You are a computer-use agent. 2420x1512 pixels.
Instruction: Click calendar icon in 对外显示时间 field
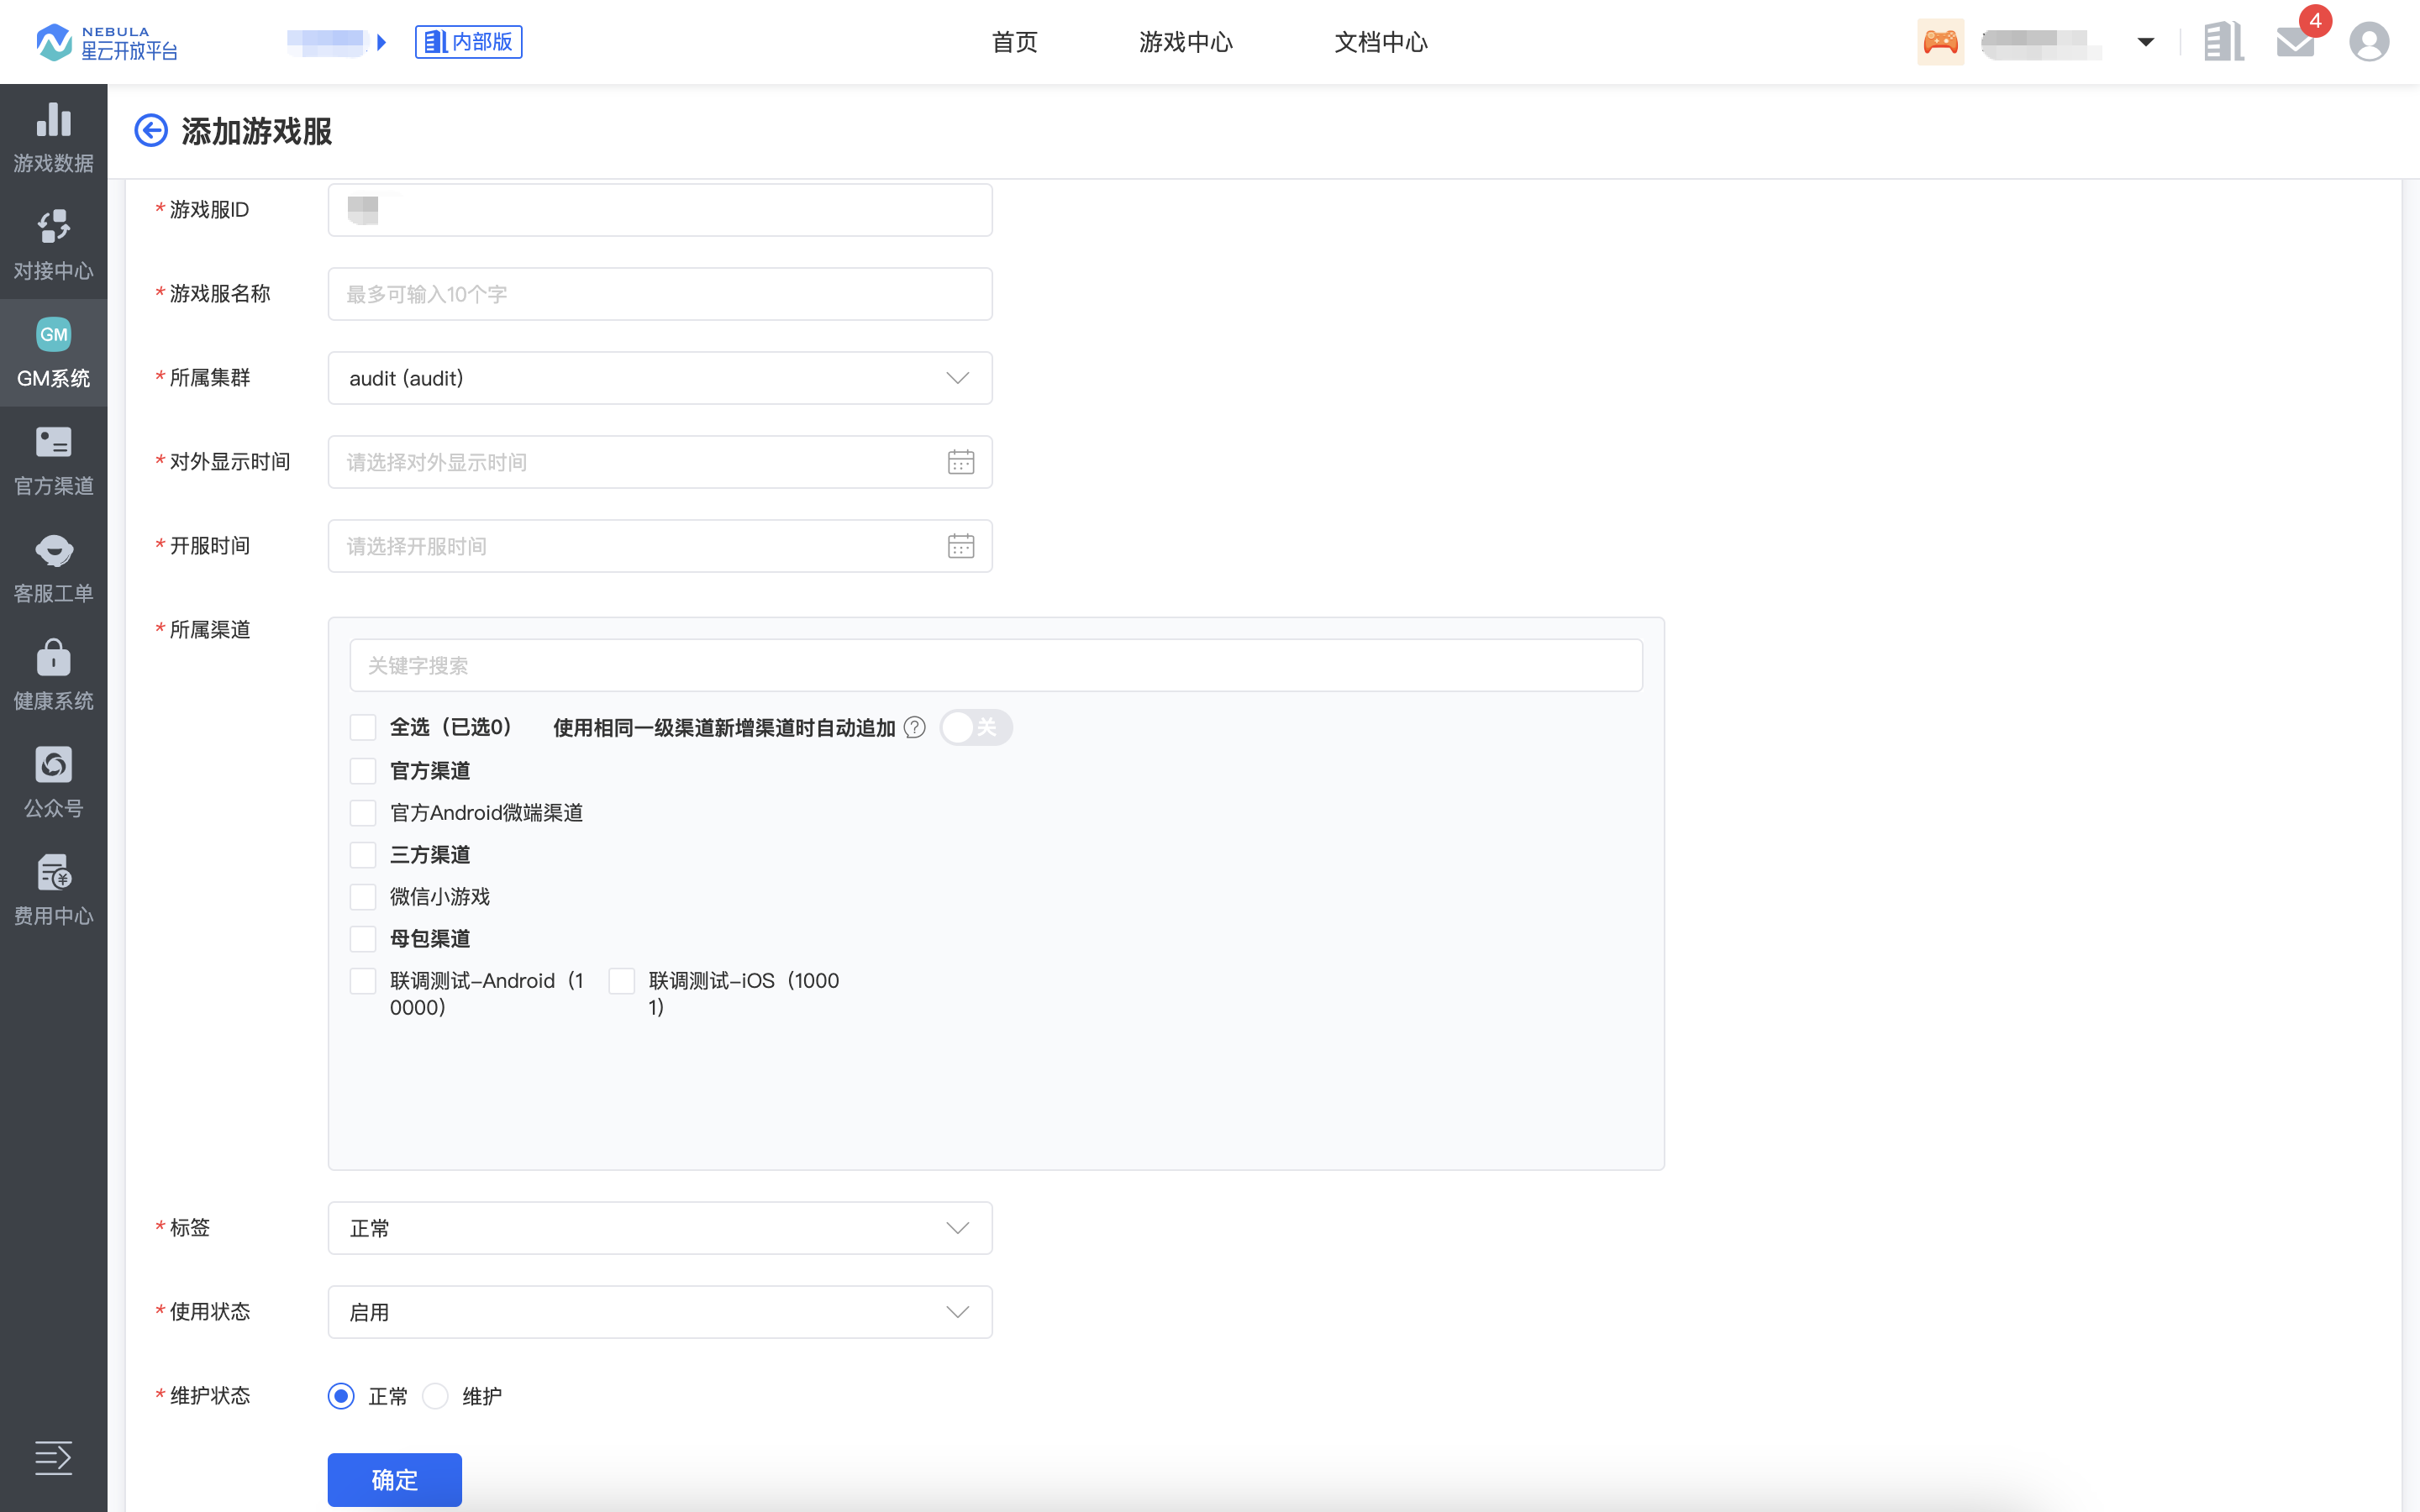click(x=960, y=462)
